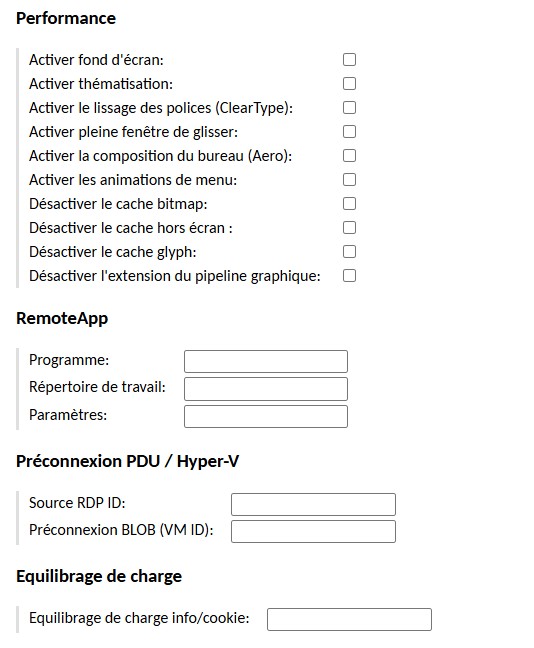Click into the Paramètres field

click(x=266, y=416)
